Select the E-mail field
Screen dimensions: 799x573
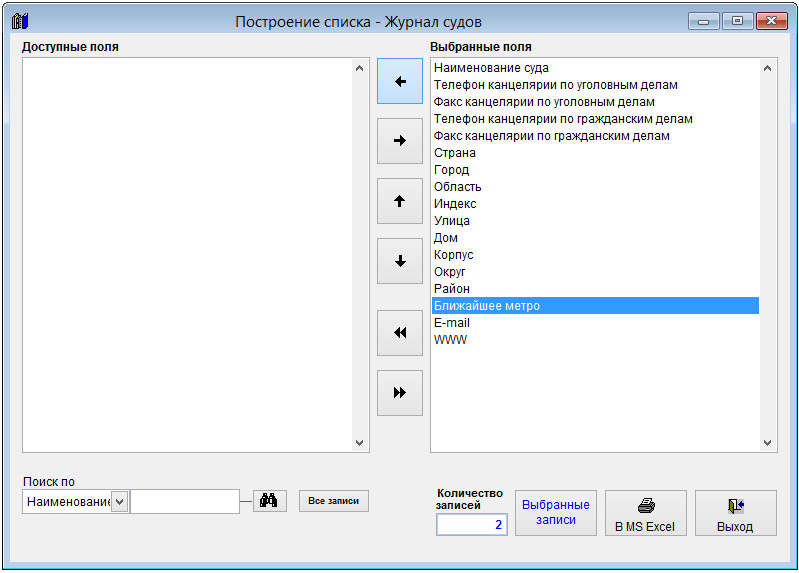coord(595,323)
